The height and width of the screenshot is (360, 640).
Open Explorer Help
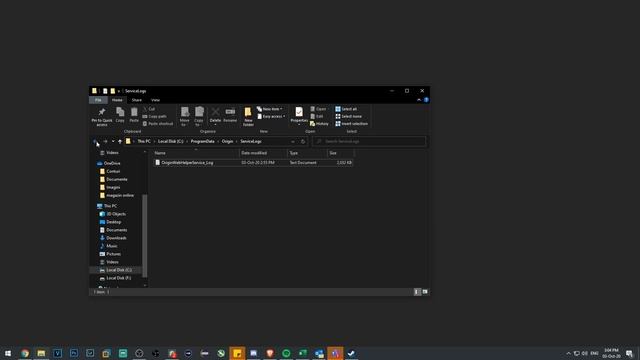pyautogui.click(x=426, y=100)
